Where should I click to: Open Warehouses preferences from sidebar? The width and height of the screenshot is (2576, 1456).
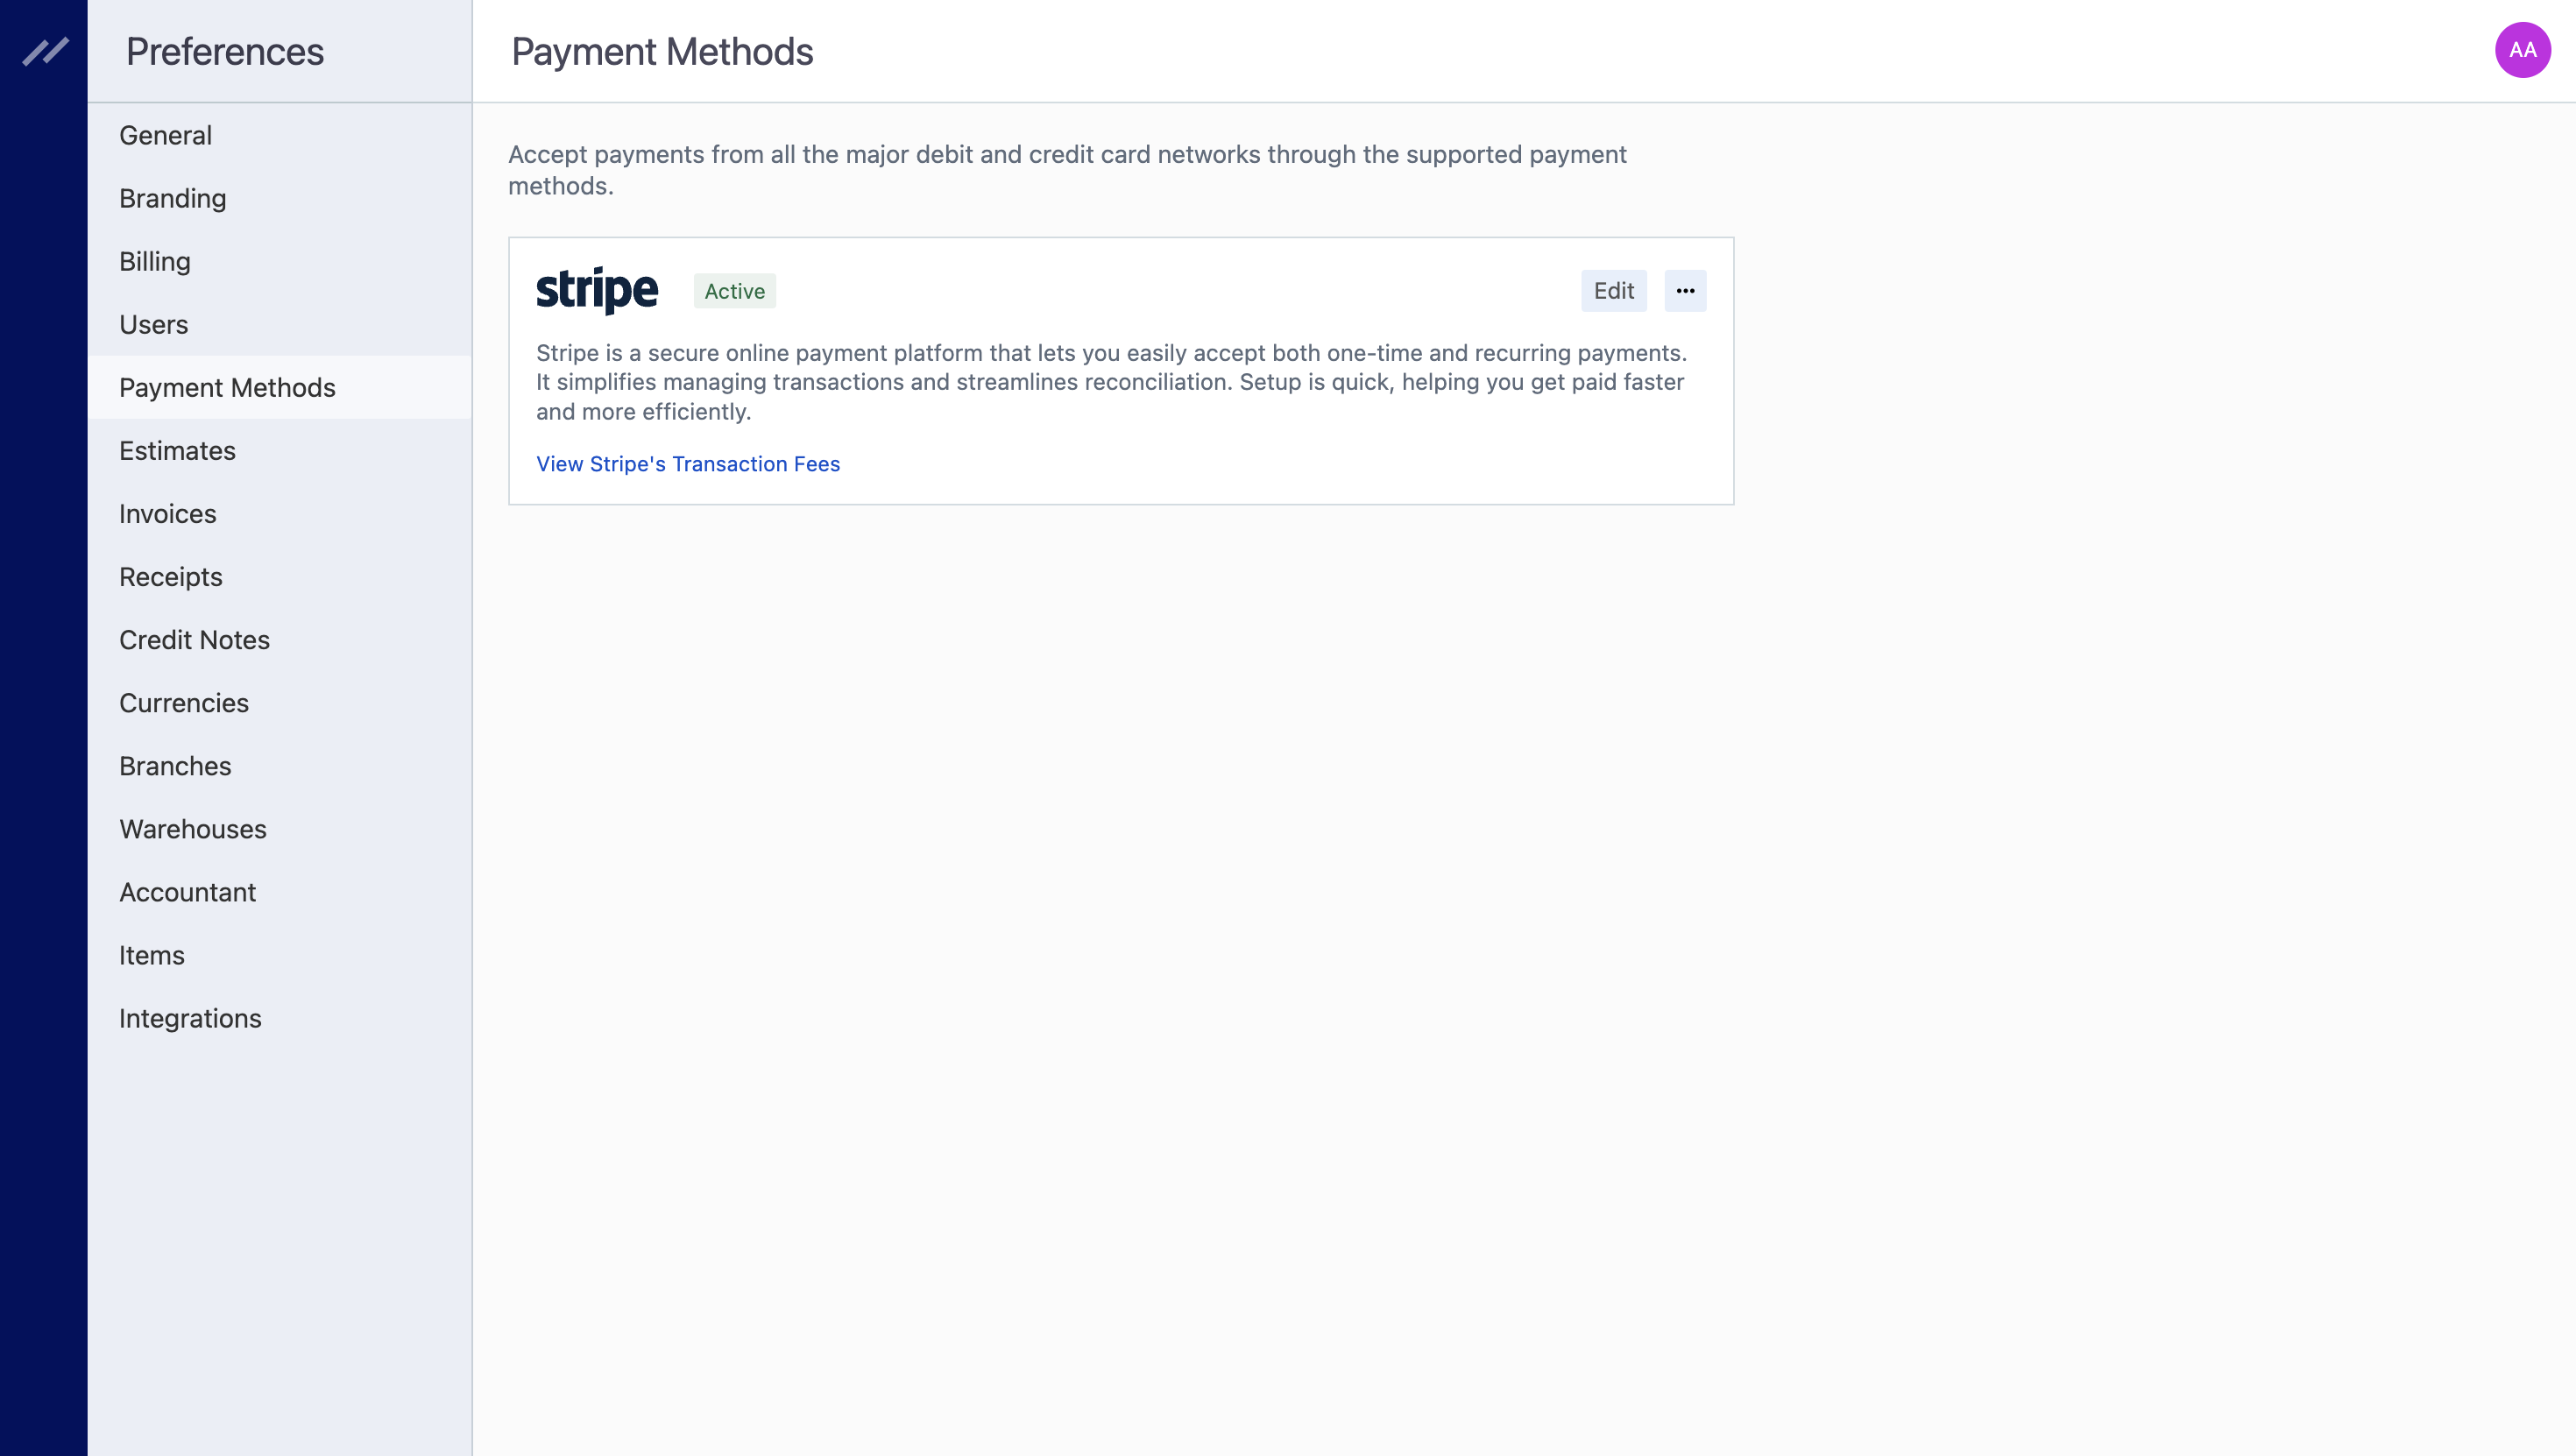point(191,828)
